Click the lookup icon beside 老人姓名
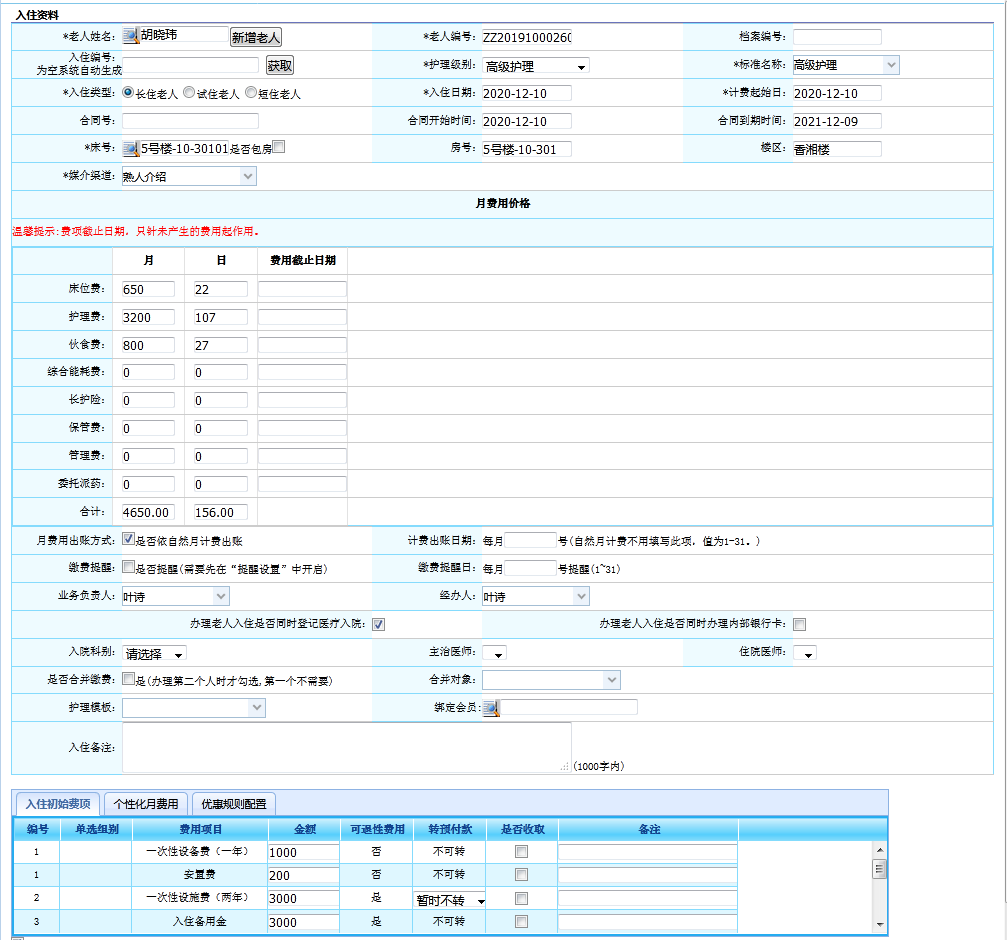 (130, 36)
